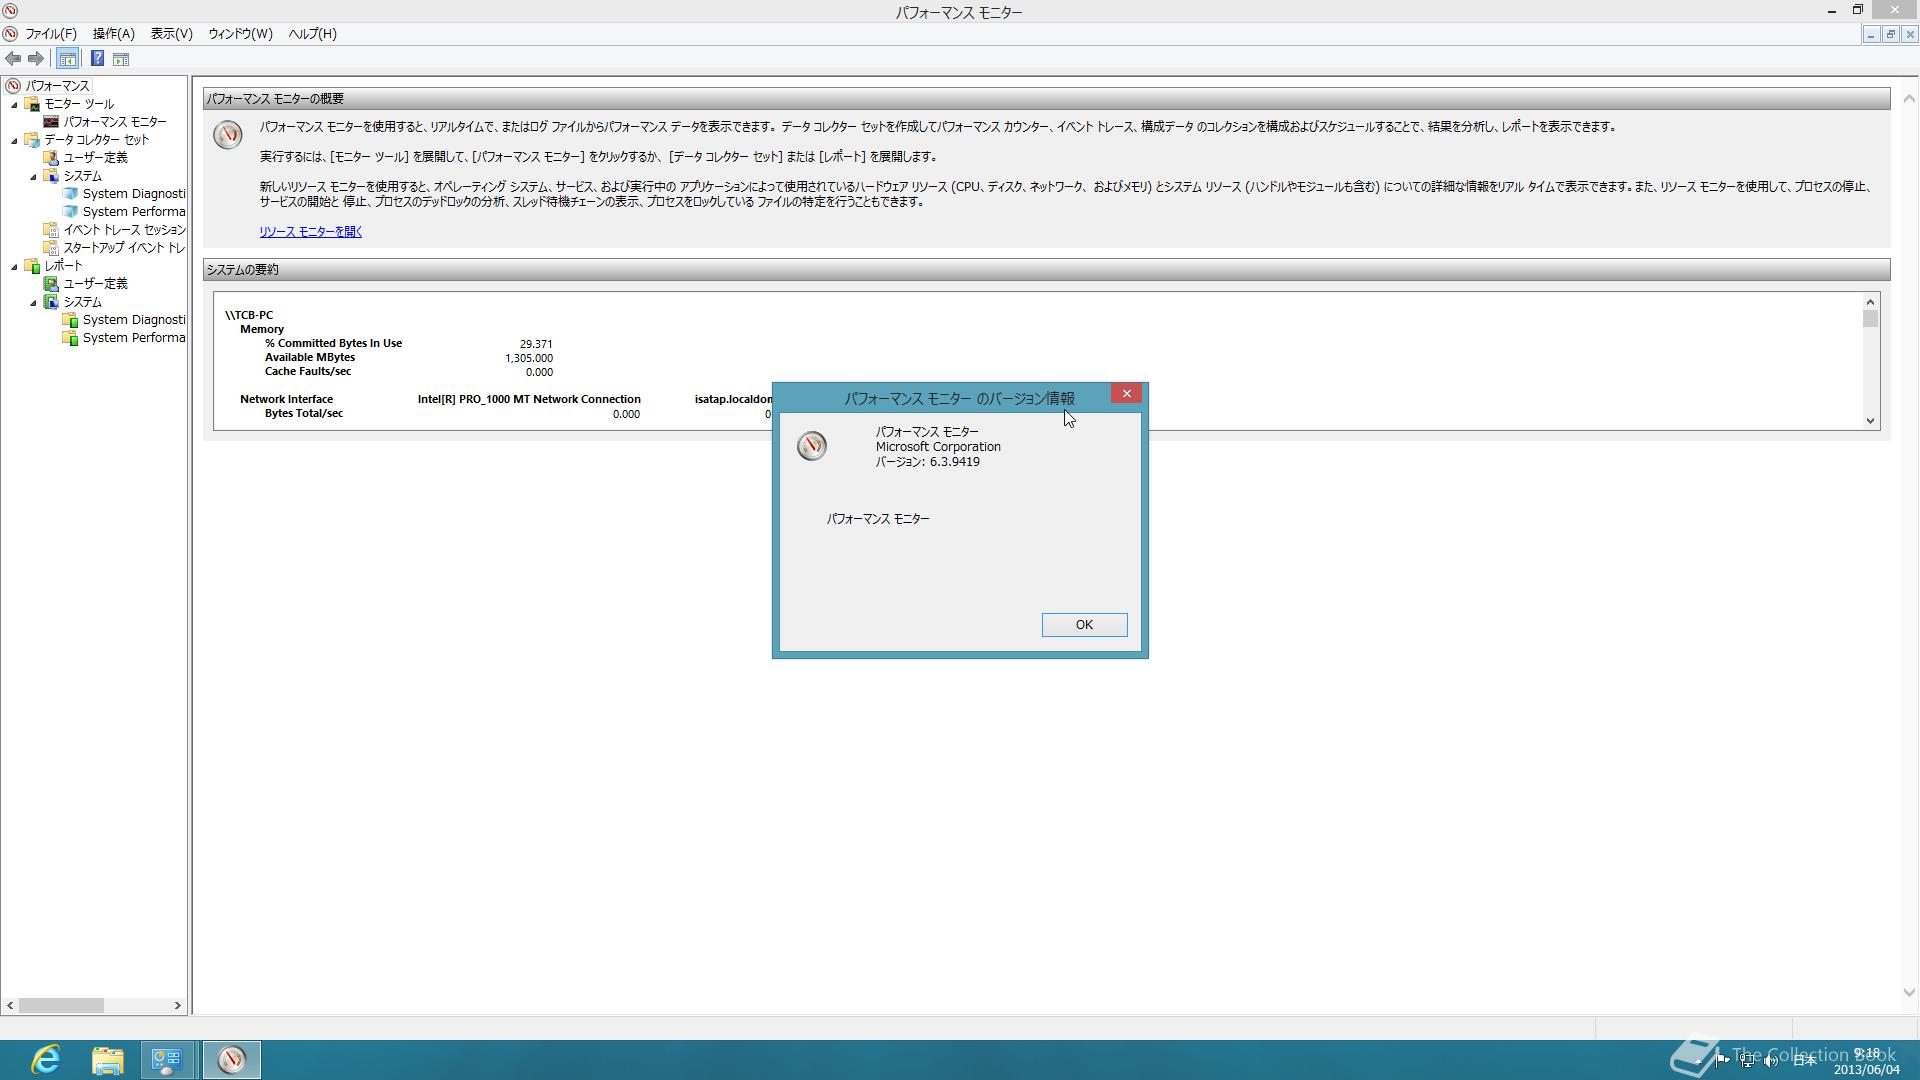Click the システム icon under レポート
Image resolution: width=1920 pixels, height=1080 pixels.
coord(51,302)
